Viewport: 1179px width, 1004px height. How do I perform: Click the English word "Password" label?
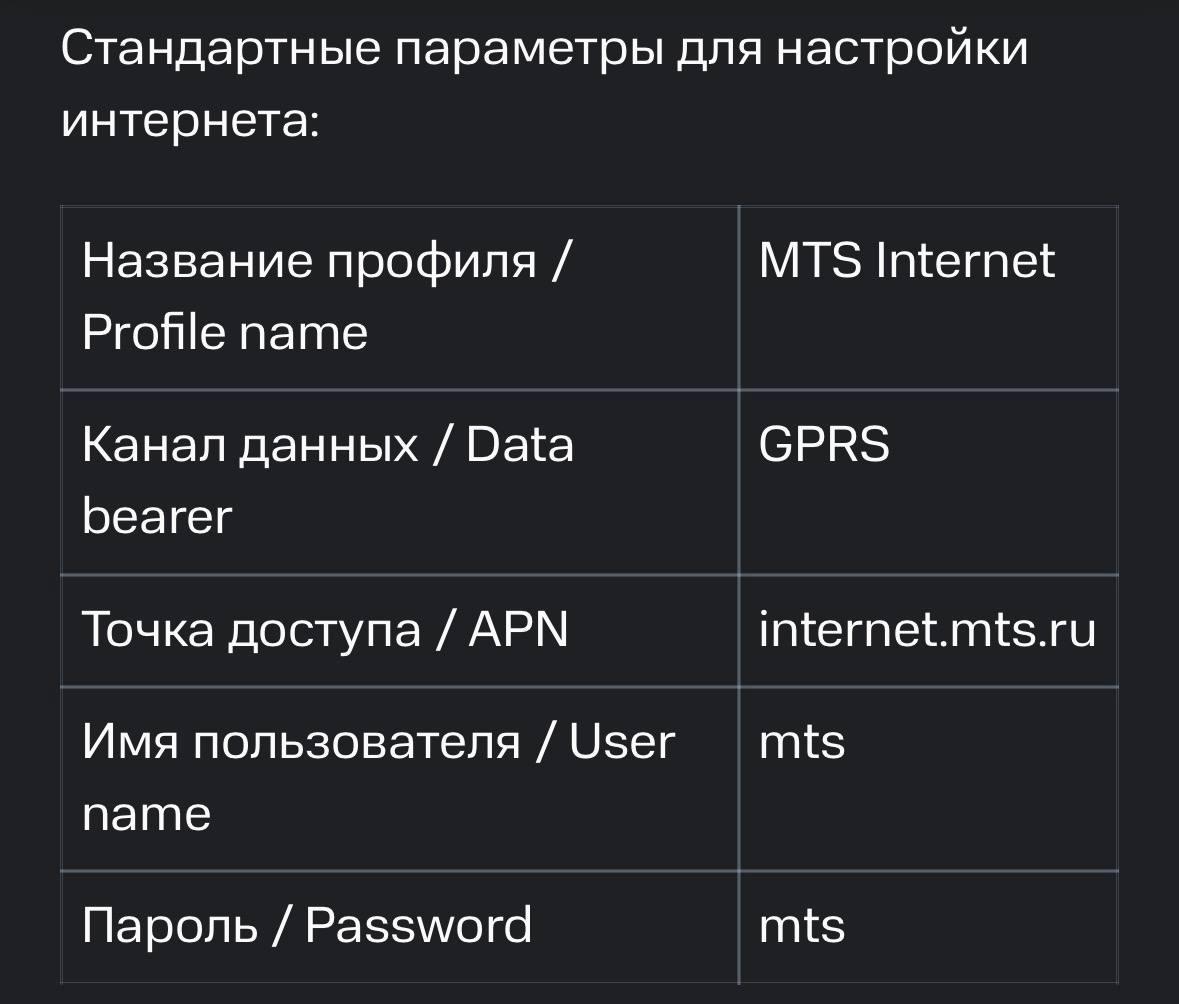coord(418,925)
